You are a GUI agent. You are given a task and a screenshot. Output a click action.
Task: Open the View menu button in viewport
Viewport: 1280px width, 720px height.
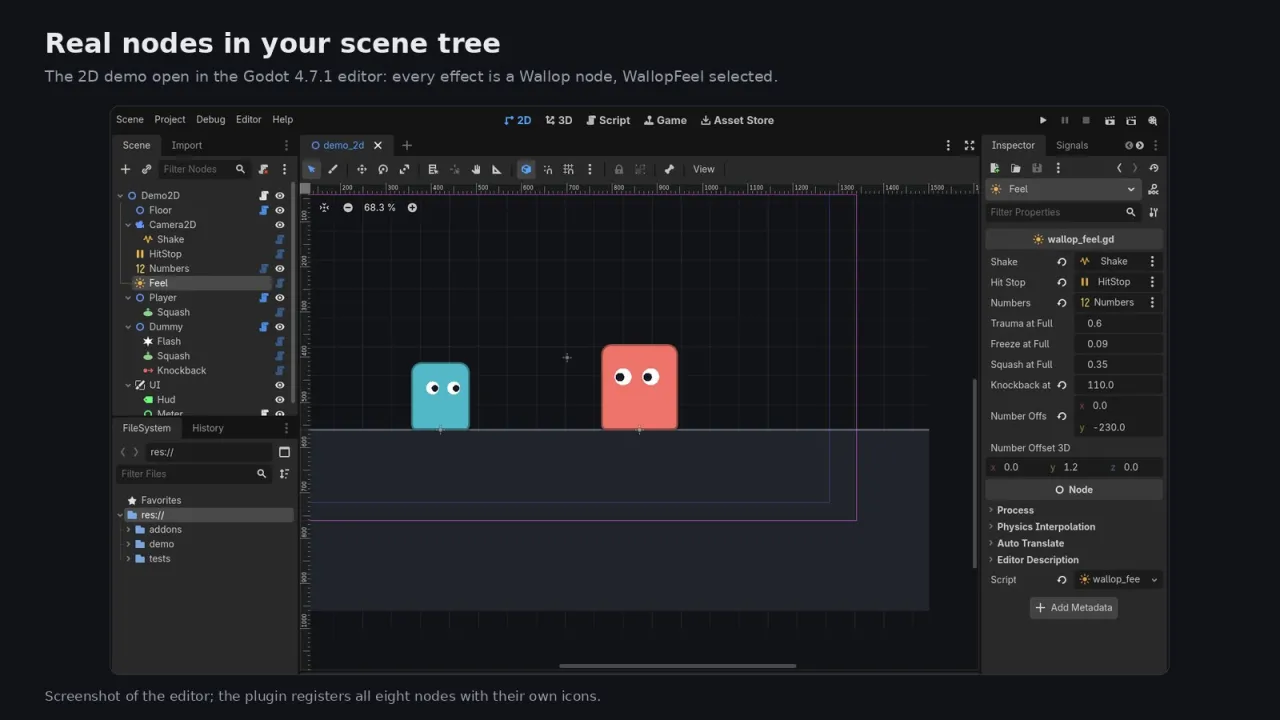(x=704, y=169)
